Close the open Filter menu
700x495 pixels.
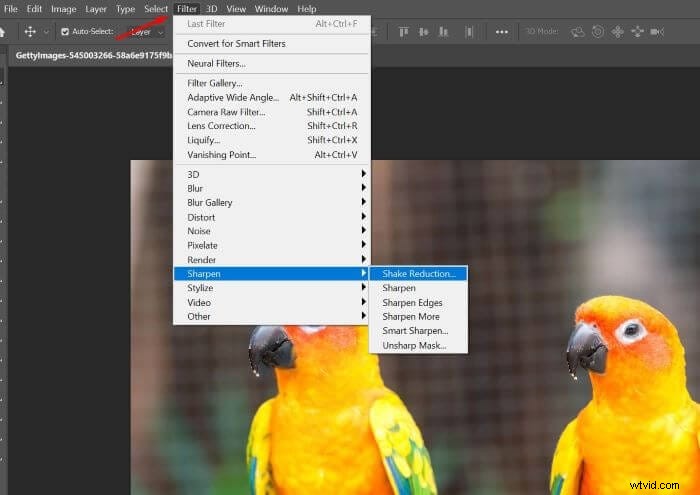click(x=186, y=8)
